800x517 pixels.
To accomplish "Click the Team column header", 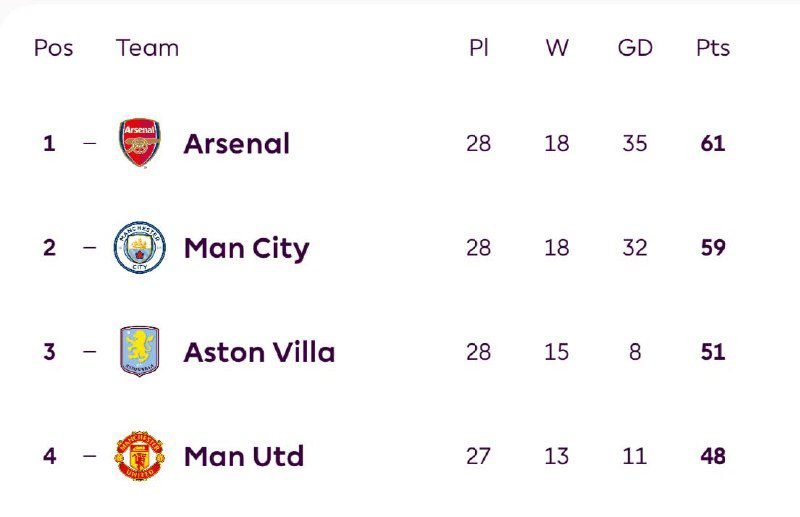I will 147,48.
